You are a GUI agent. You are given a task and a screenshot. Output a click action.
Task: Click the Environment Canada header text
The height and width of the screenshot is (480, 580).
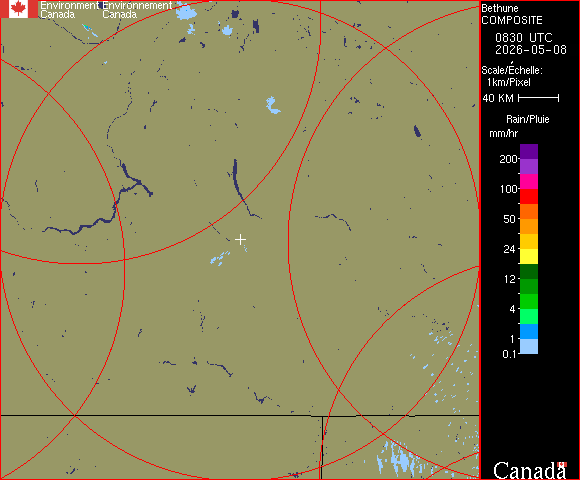click(70, 10)
